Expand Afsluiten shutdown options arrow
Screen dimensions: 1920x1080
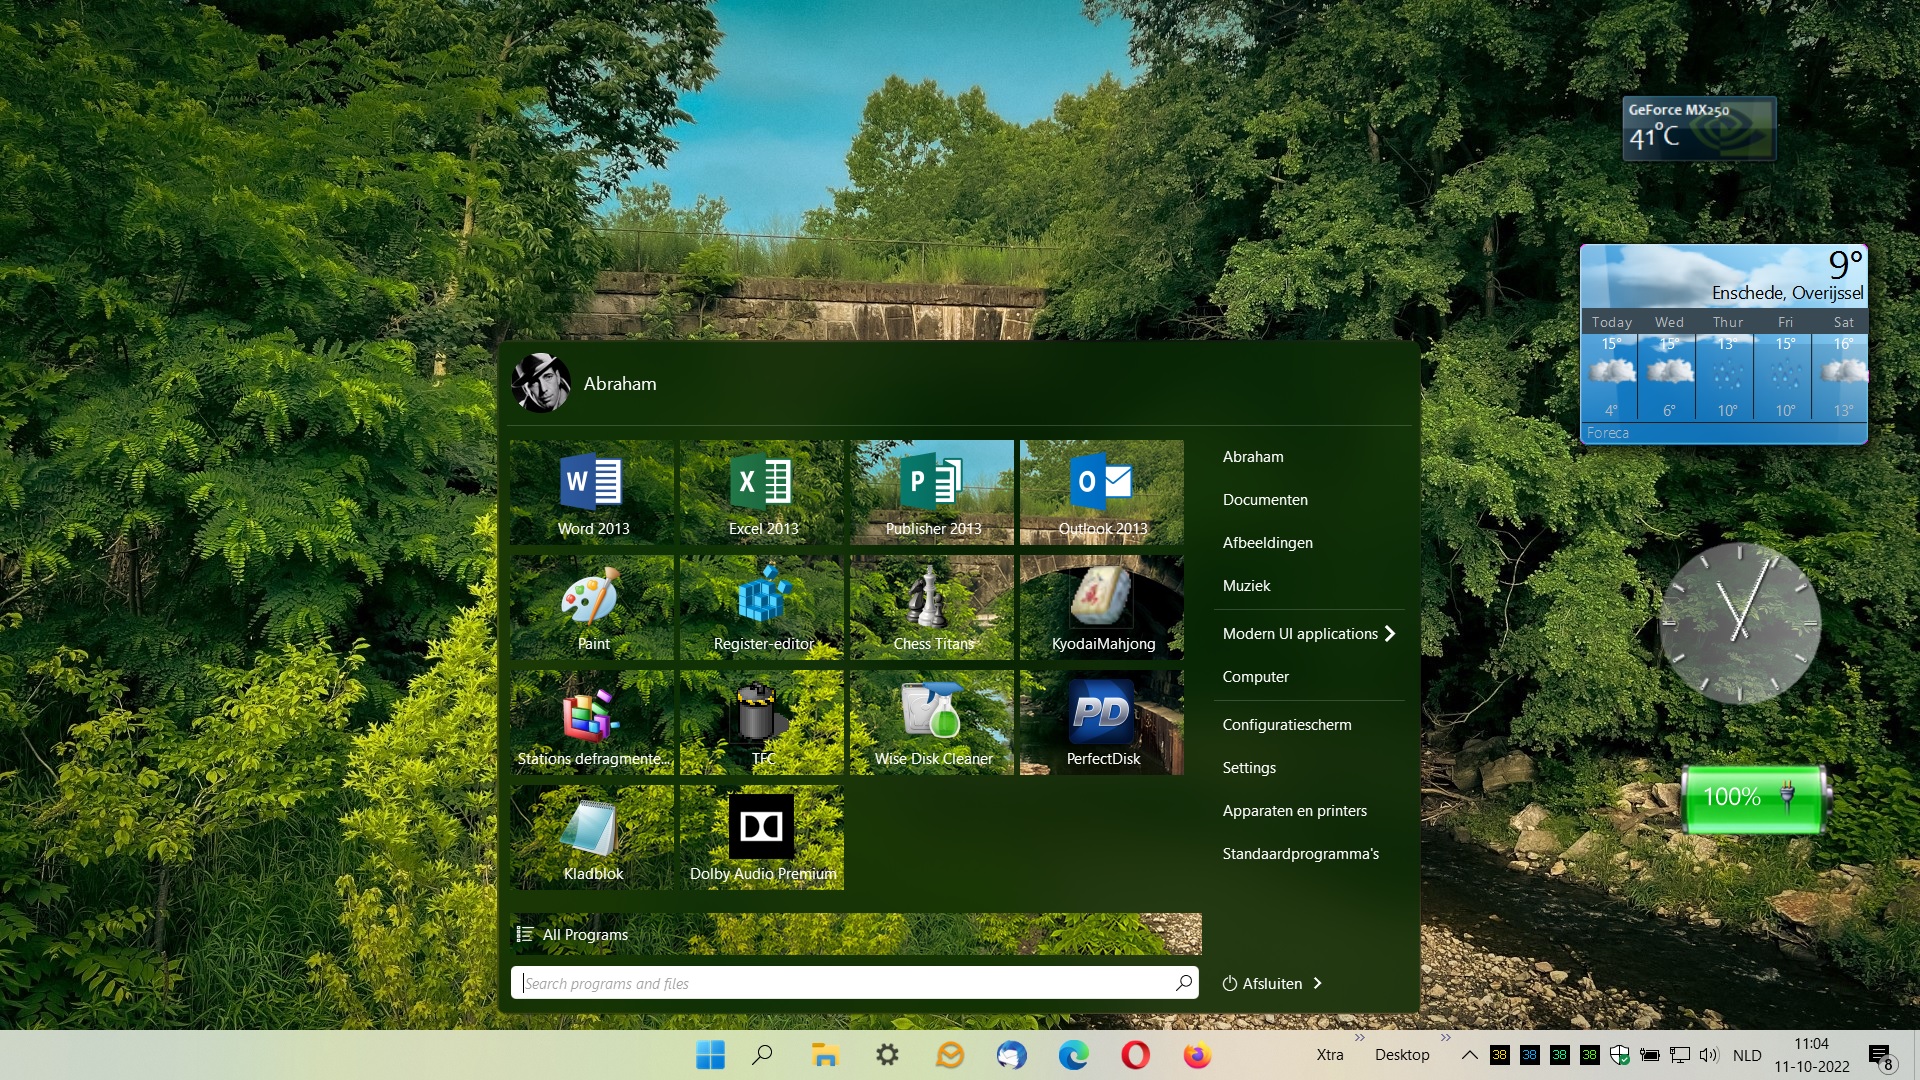[x=1318, y=983]
